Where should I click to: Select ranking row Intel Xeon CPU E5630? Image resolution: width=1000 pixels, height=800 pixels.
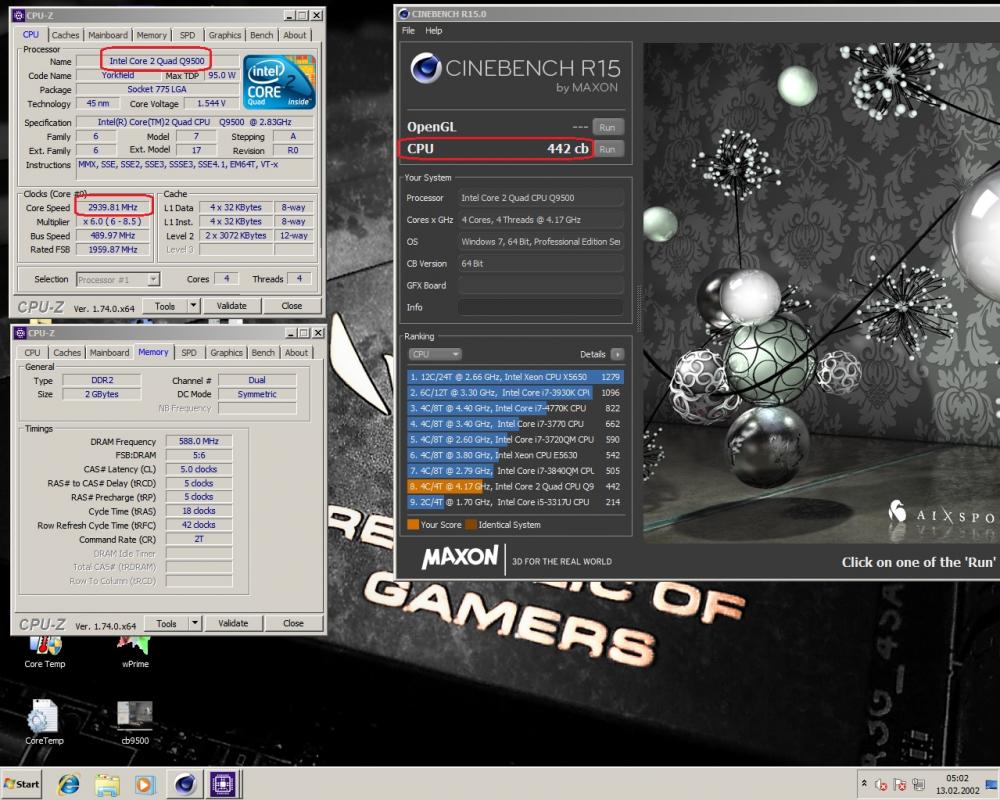click(515, 456)
